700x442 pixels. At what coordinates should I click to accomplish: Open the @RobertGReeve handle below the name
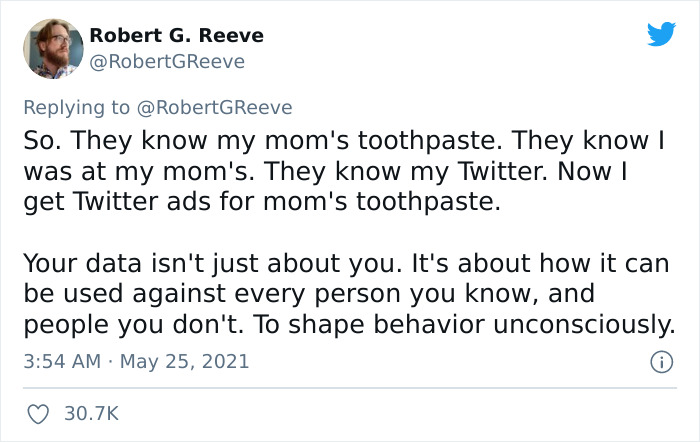167,62
